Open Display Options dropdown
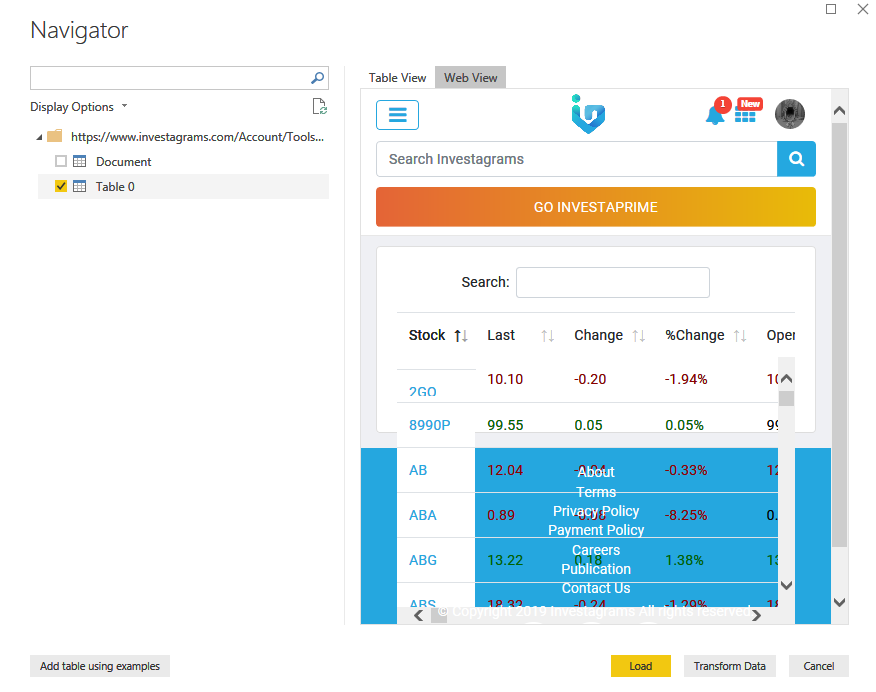The width and height of the screenshot is (876, 692). 79,107
